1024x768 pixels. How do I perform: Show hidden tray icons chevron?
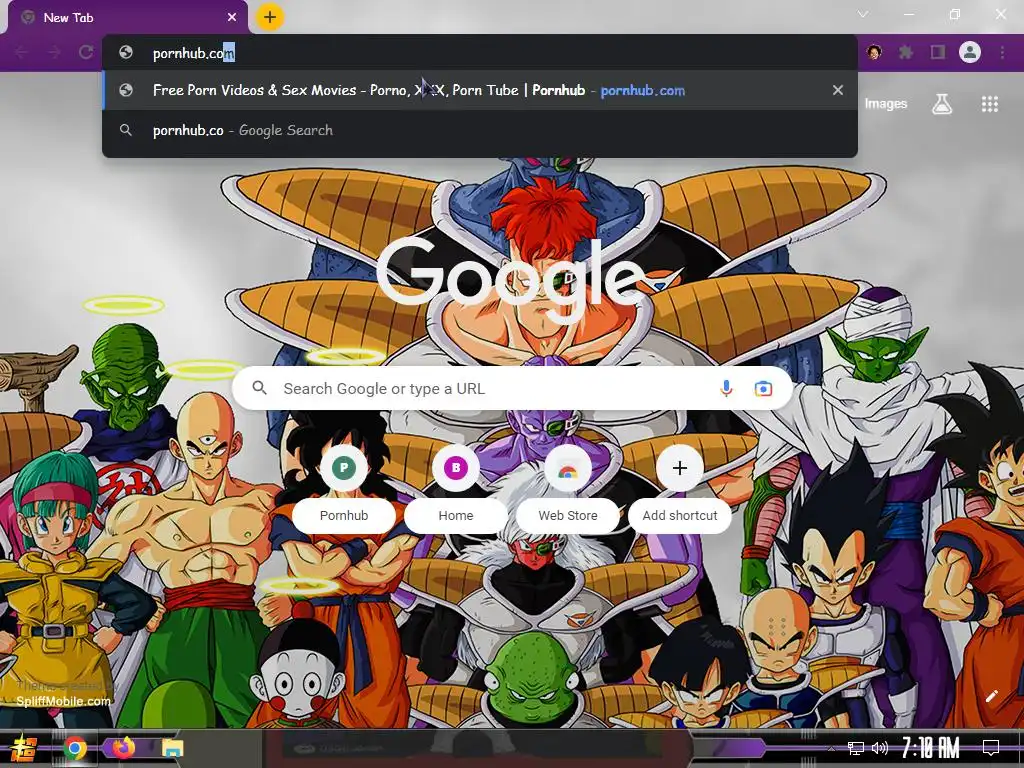[x=831, y=748]
